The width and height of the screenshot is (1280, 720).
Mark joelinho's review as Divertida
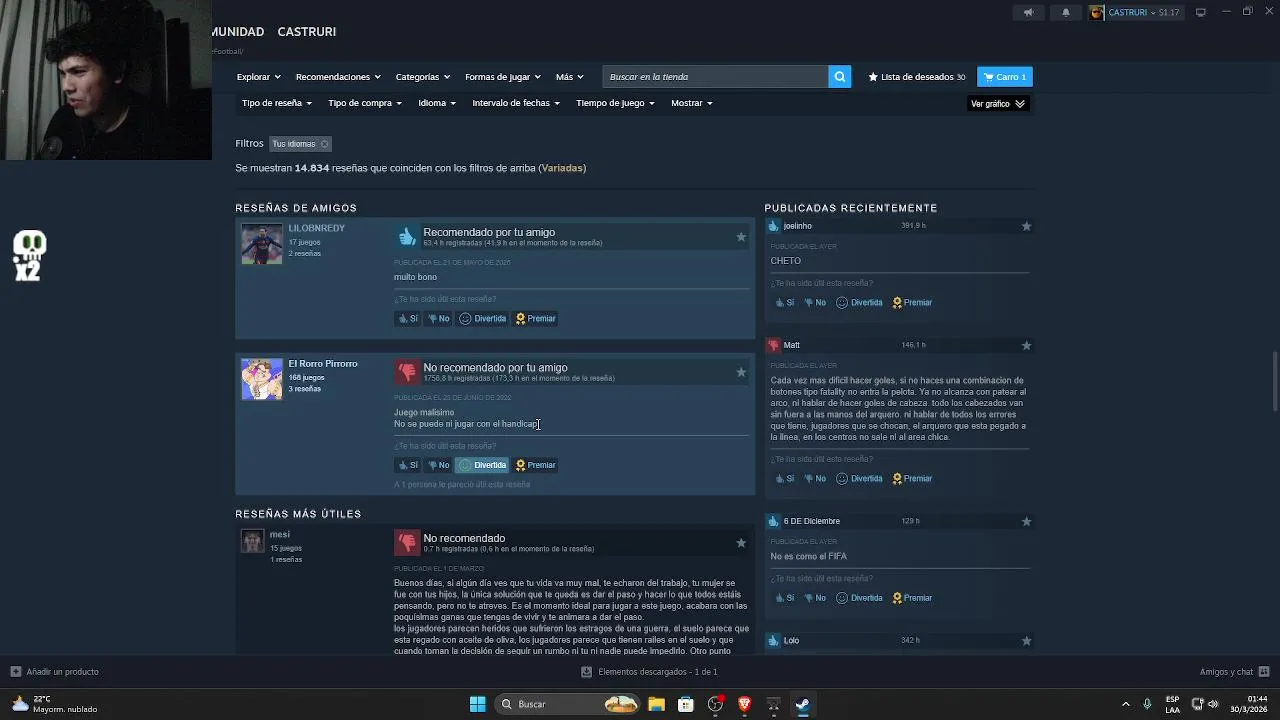point(859,303)
